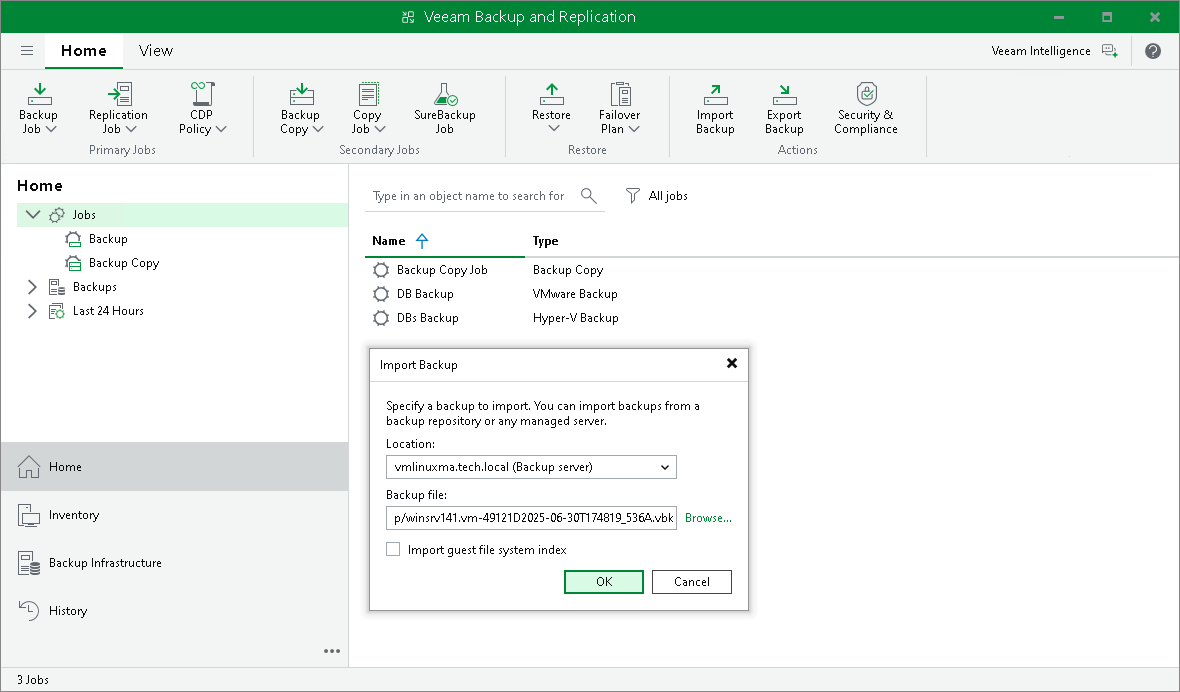Expand the Last 24 Hours node

[x=31, y=310]
